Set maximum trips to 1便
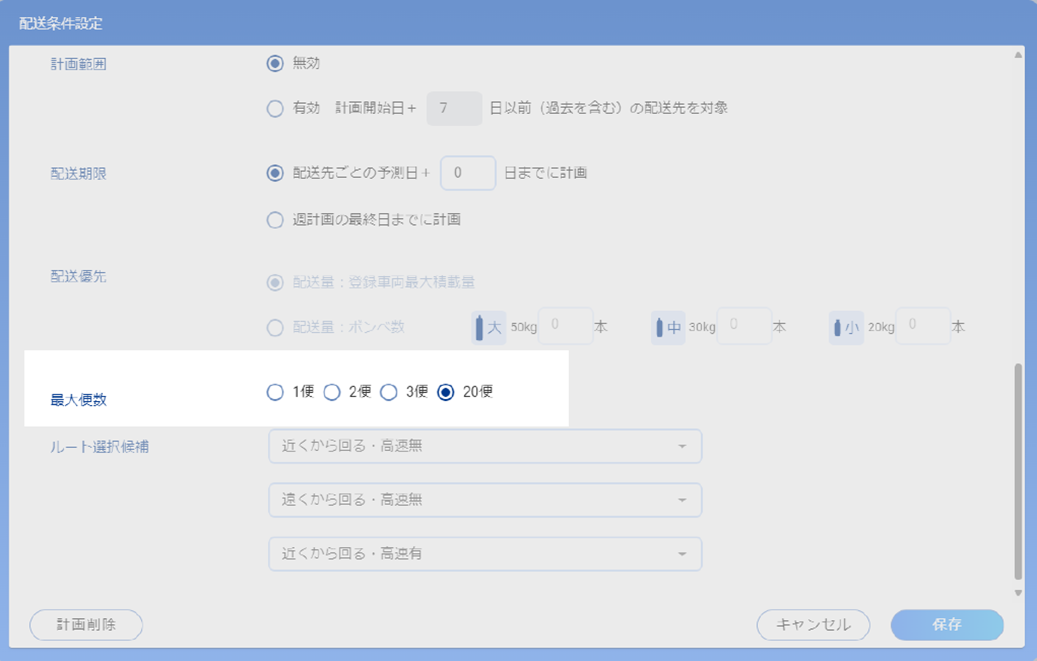 pos(275,392)
